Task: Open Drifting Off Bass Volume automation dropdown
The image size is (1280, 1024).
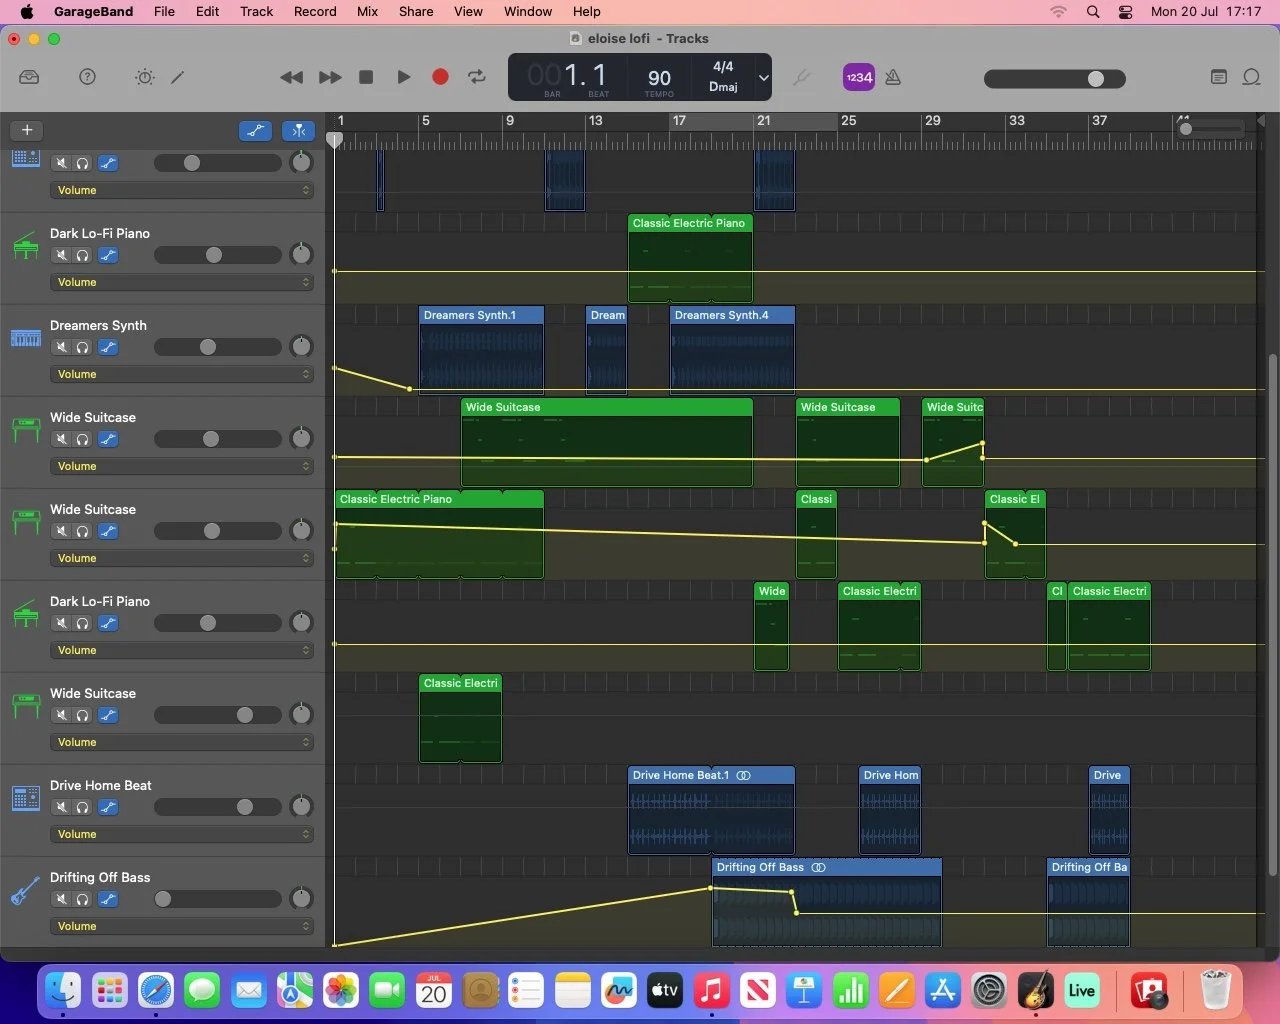Action: [182, 926]
